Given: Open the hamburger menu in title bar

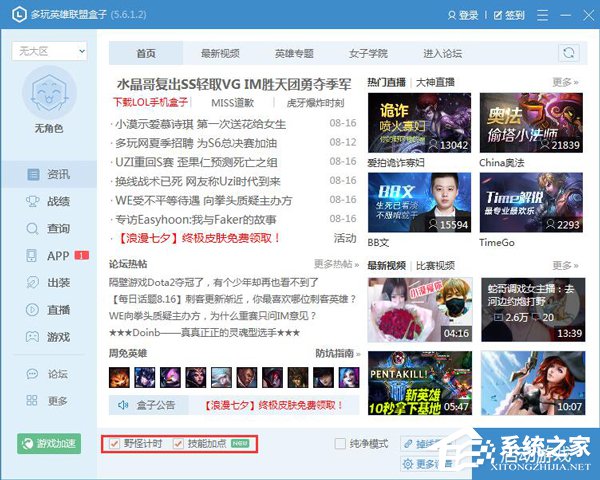Looking at the screenshot, I should coord(543,15).
